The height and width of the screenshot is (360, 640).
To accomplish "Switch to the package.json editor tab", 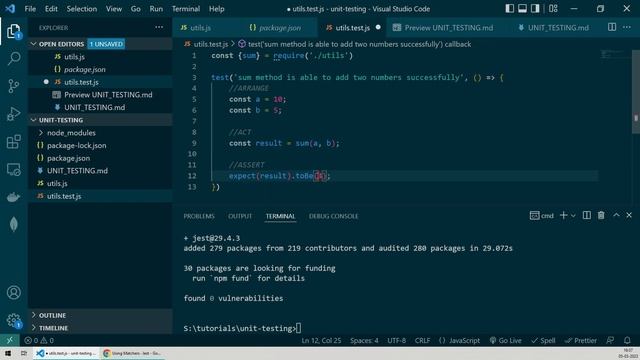I will coord(280,28).
